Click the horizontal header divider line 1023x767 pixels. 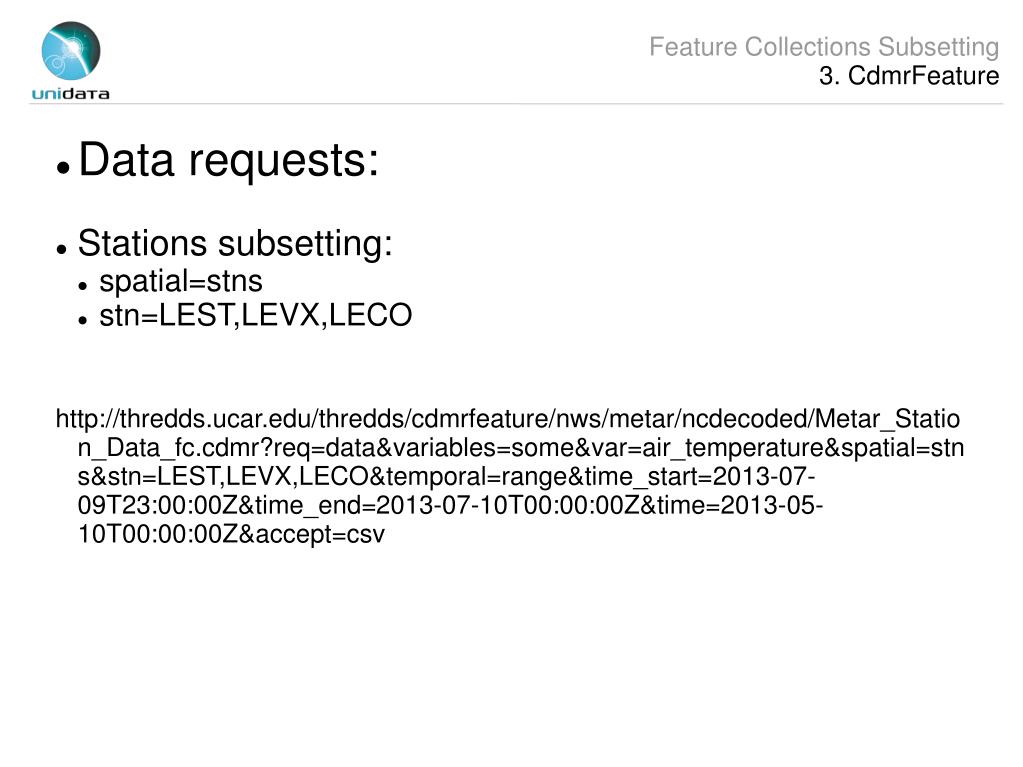point(516,104)
